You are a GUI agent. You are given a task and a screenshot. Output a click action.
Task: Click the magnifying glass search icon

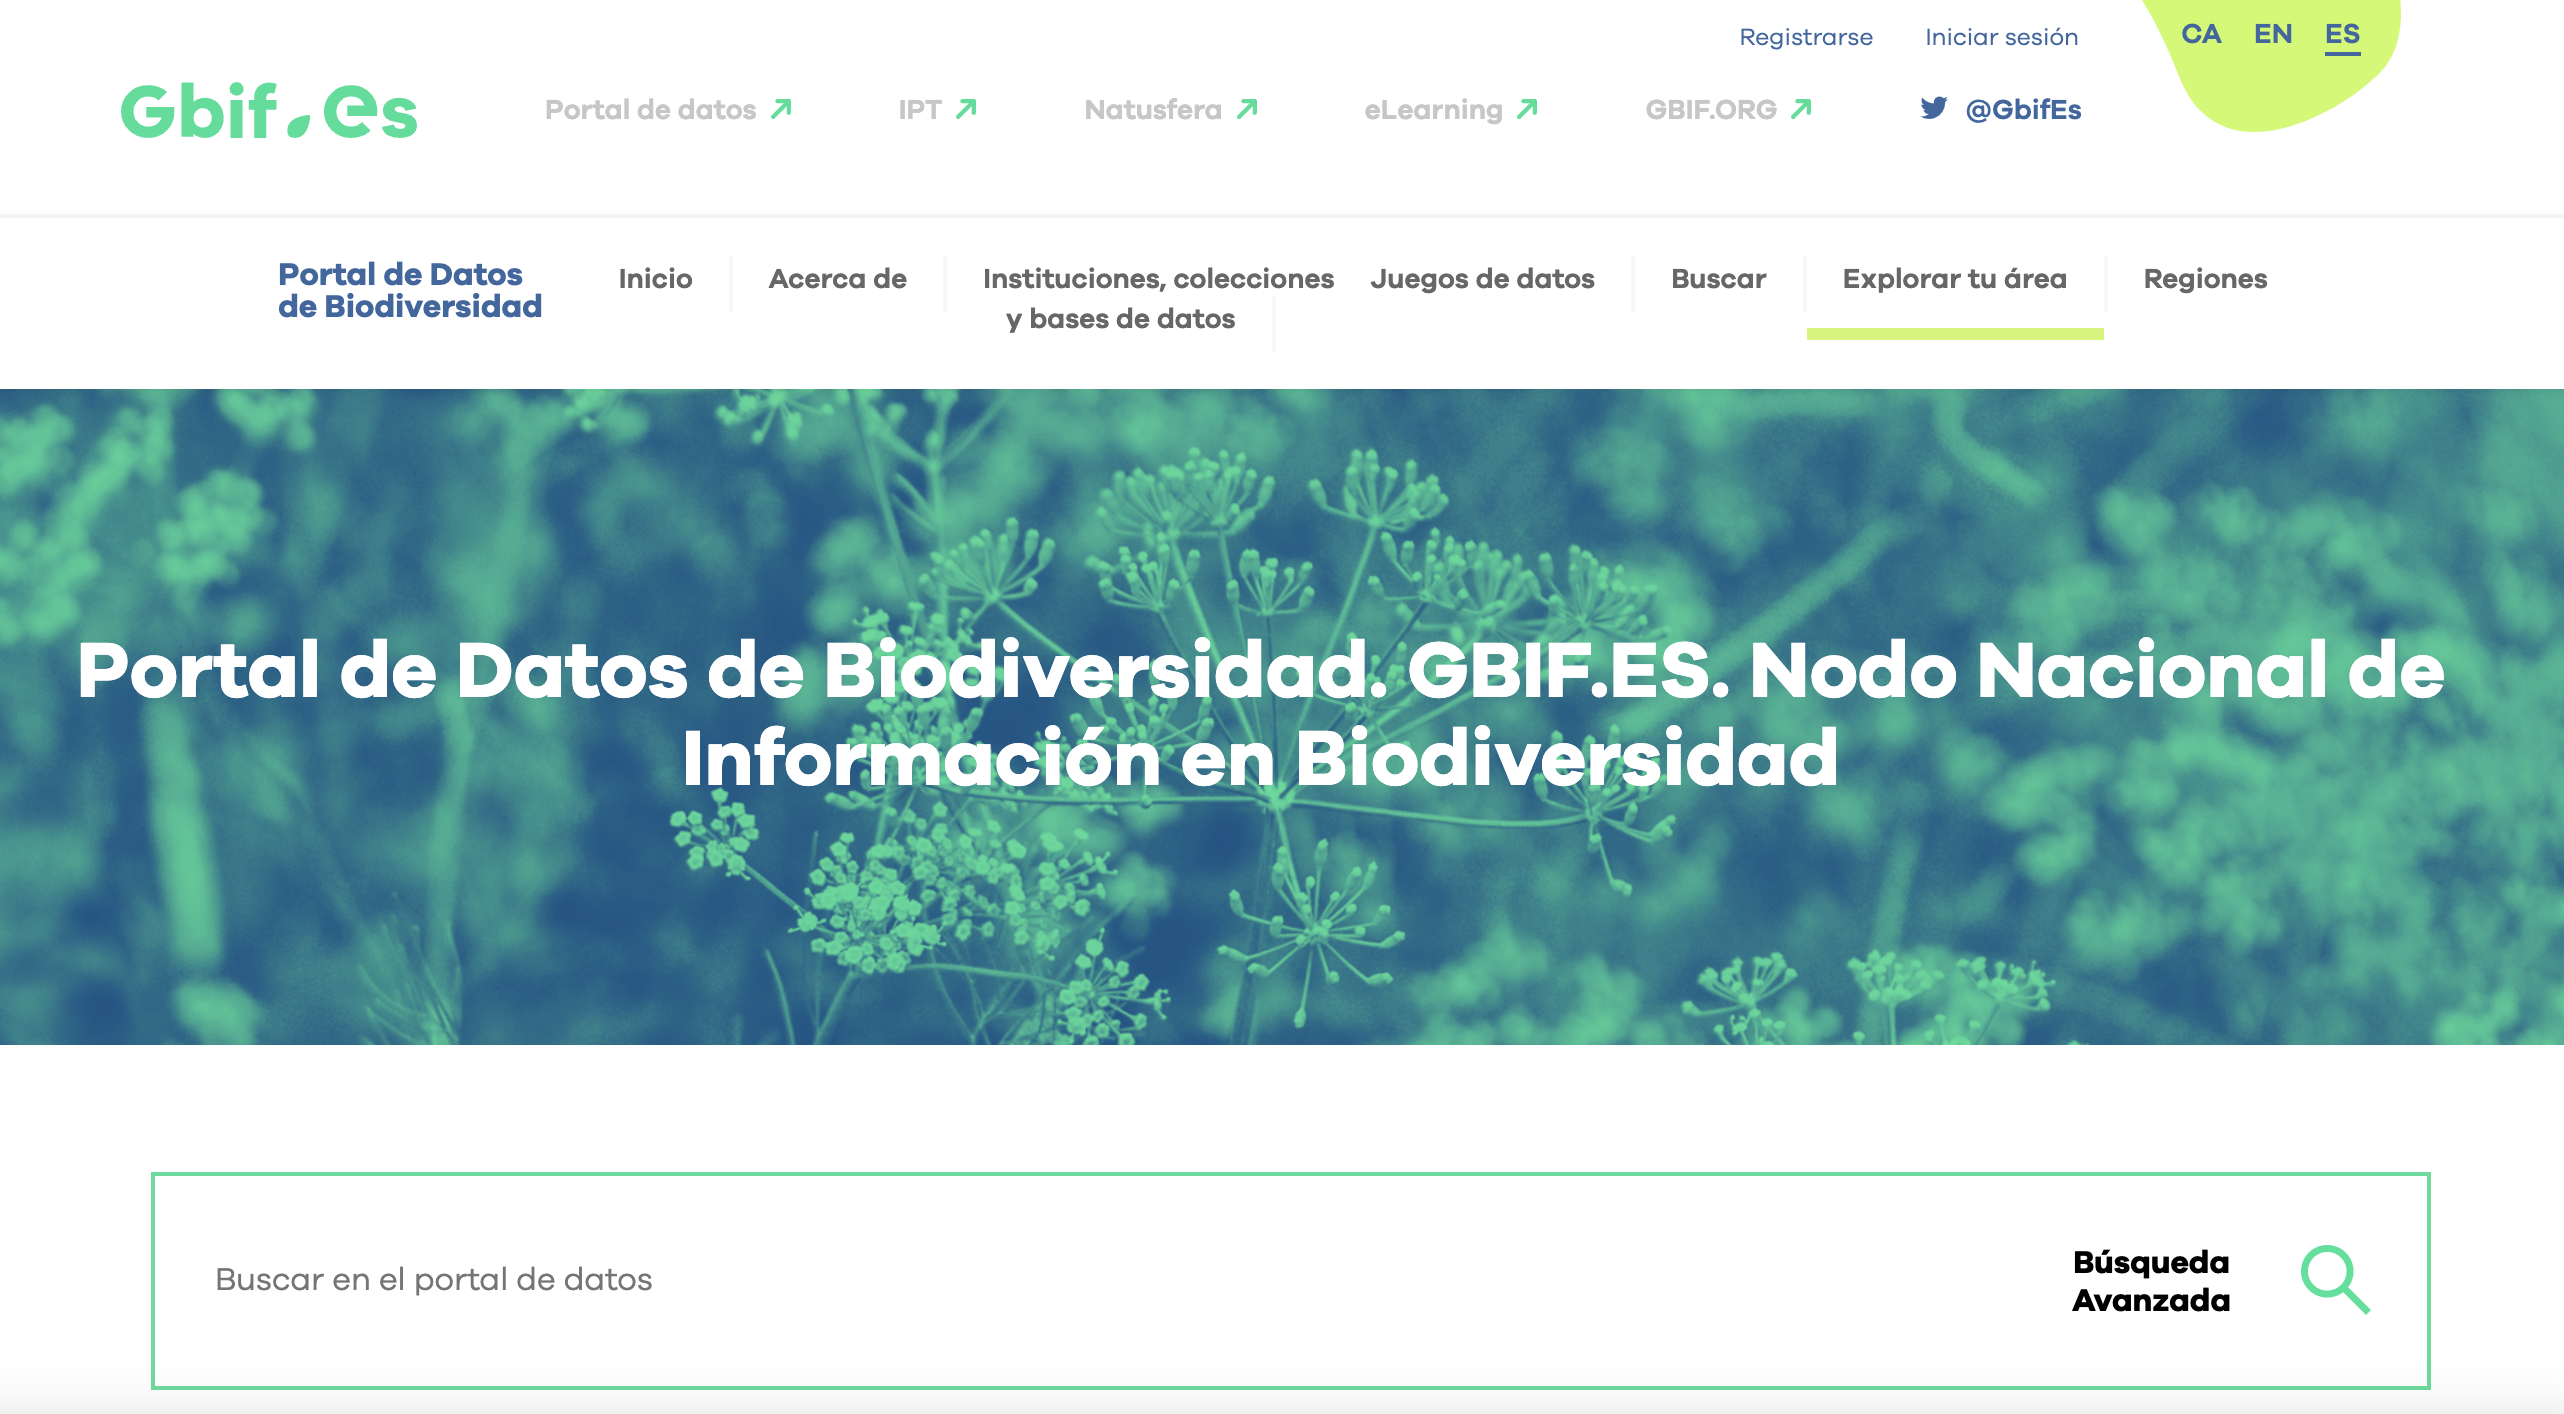(2334, 1279)
